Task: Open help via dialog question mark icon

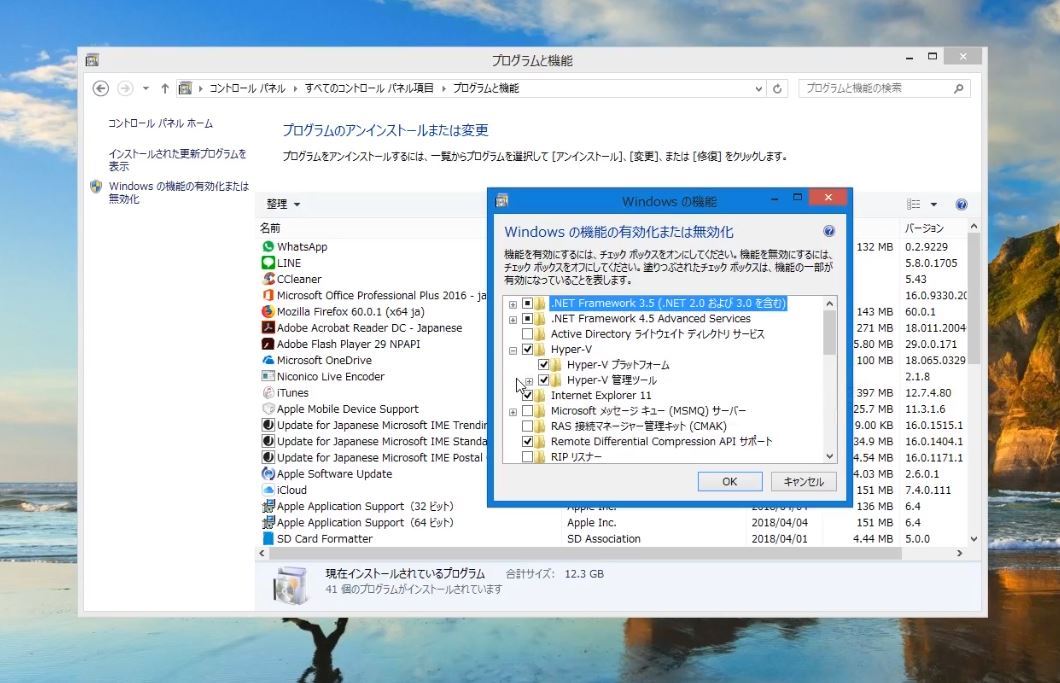Action: 828,232
